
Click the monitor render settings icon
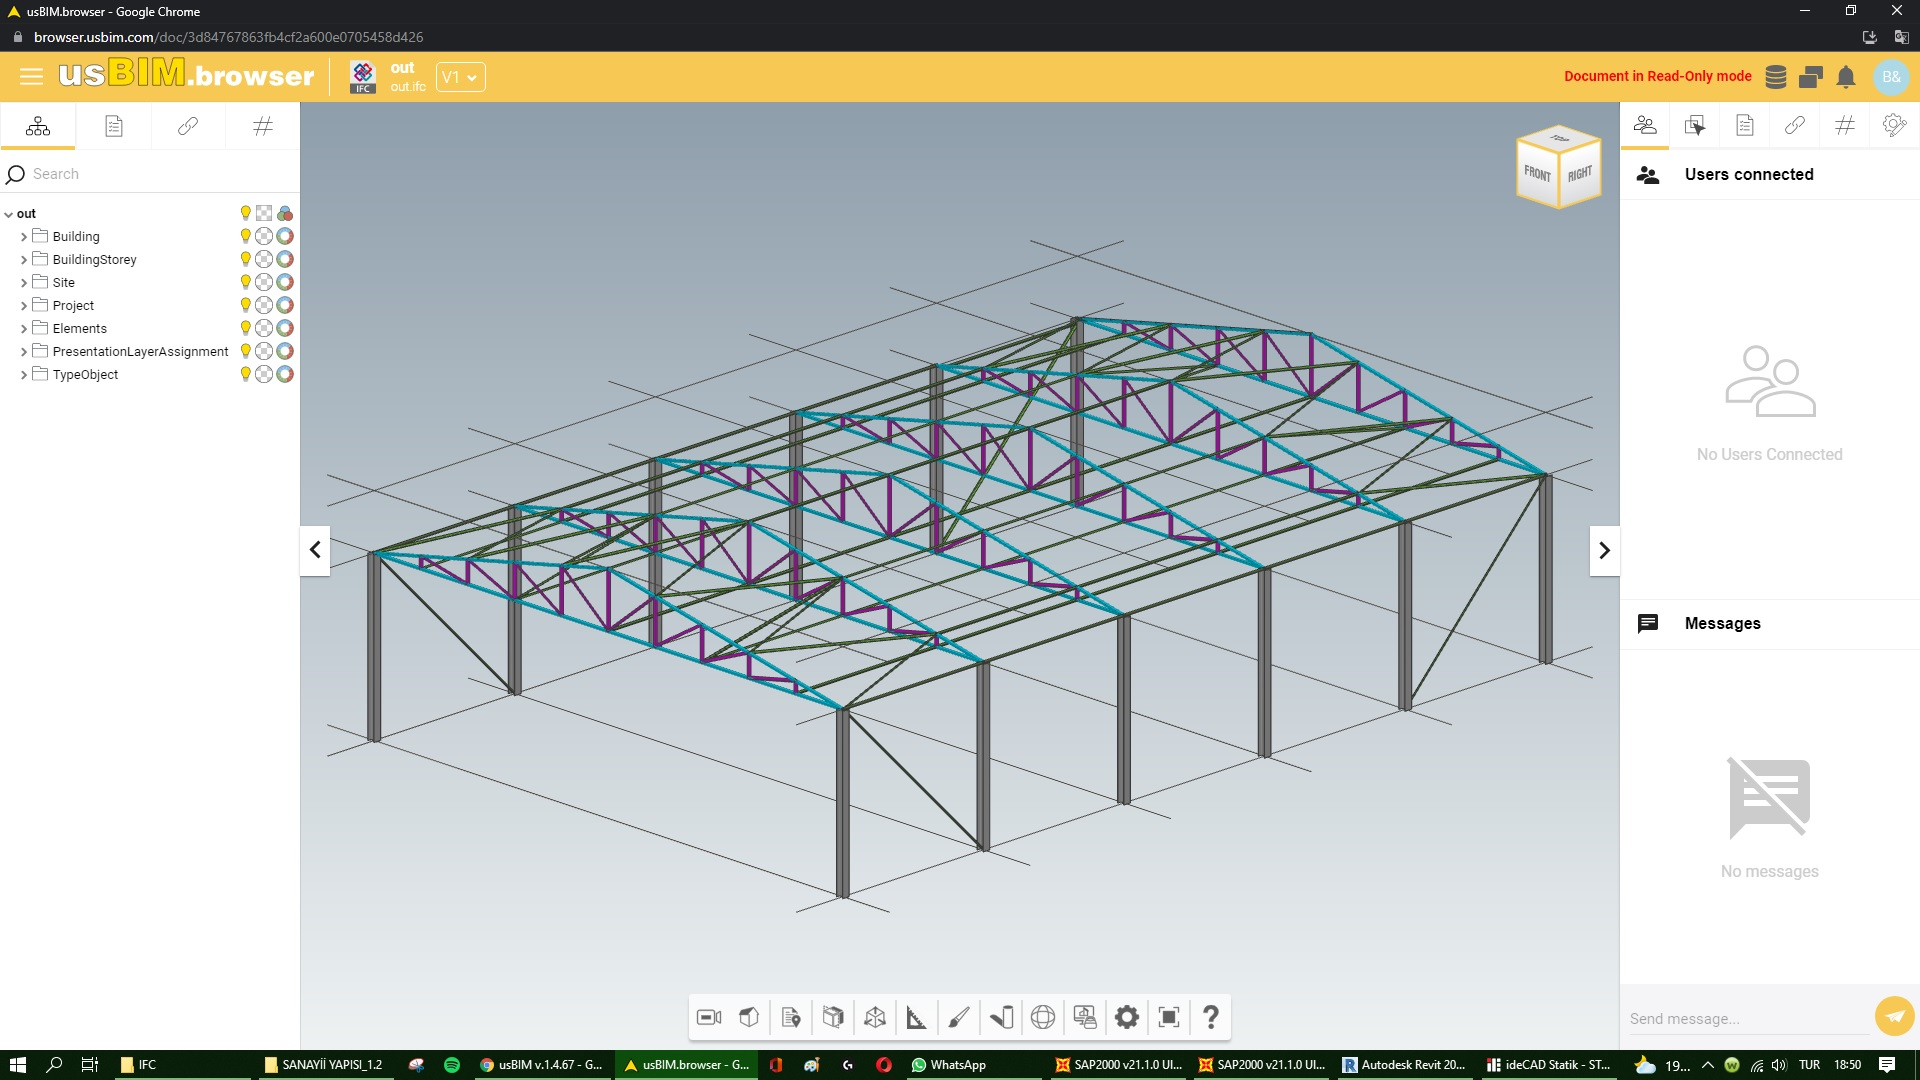click(1085, 1017)
